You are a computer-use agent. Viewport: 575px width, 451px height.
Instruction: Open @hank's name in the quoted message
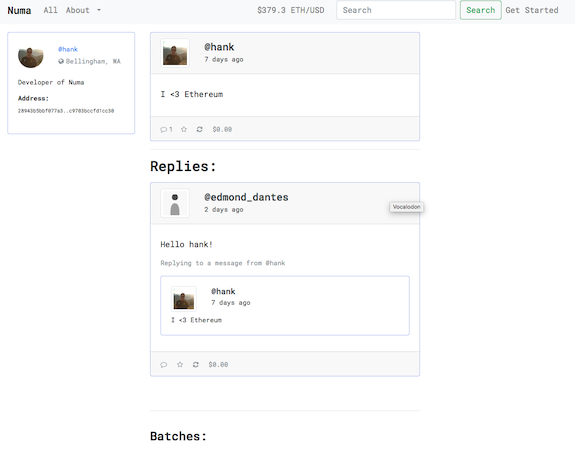223,292
